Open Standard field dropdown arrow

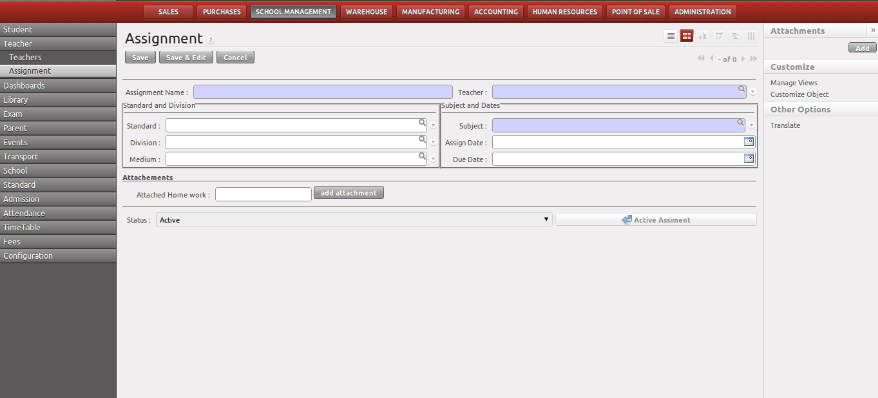(x=433, y=125)
